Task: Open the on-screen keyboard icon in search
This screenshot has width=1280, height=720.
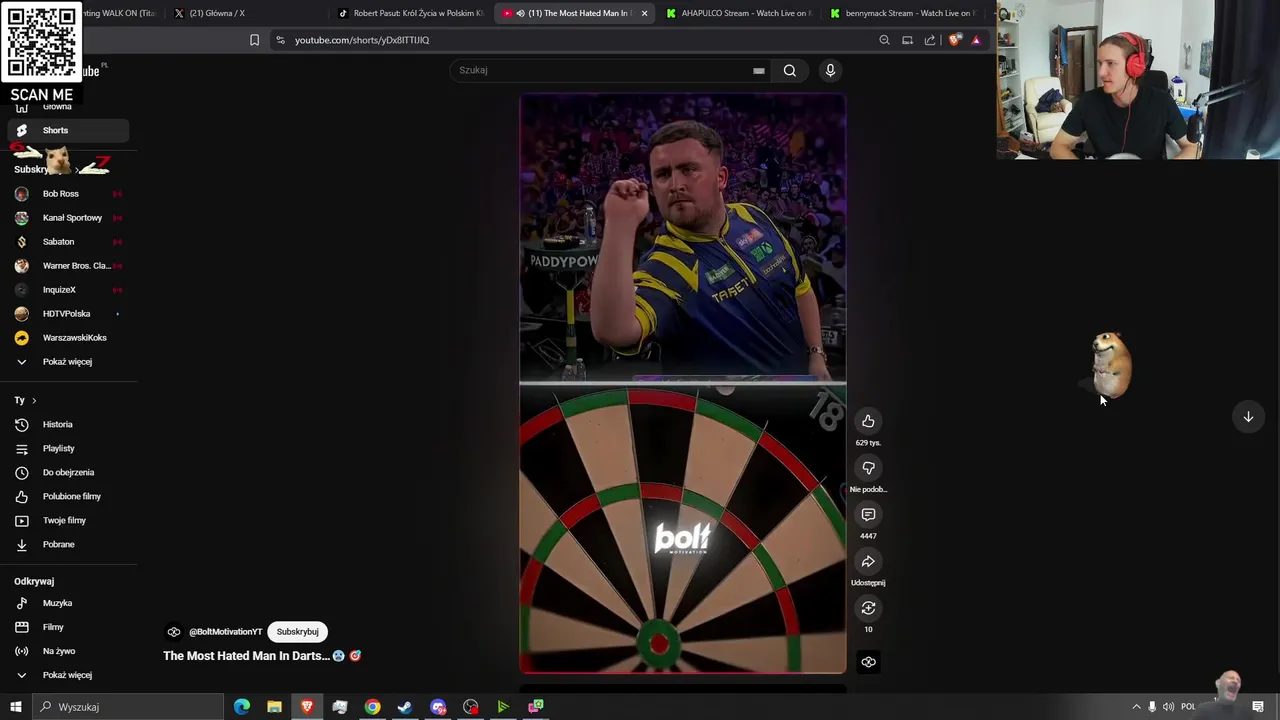Action: pyautogui.click(x=759, y=70)
